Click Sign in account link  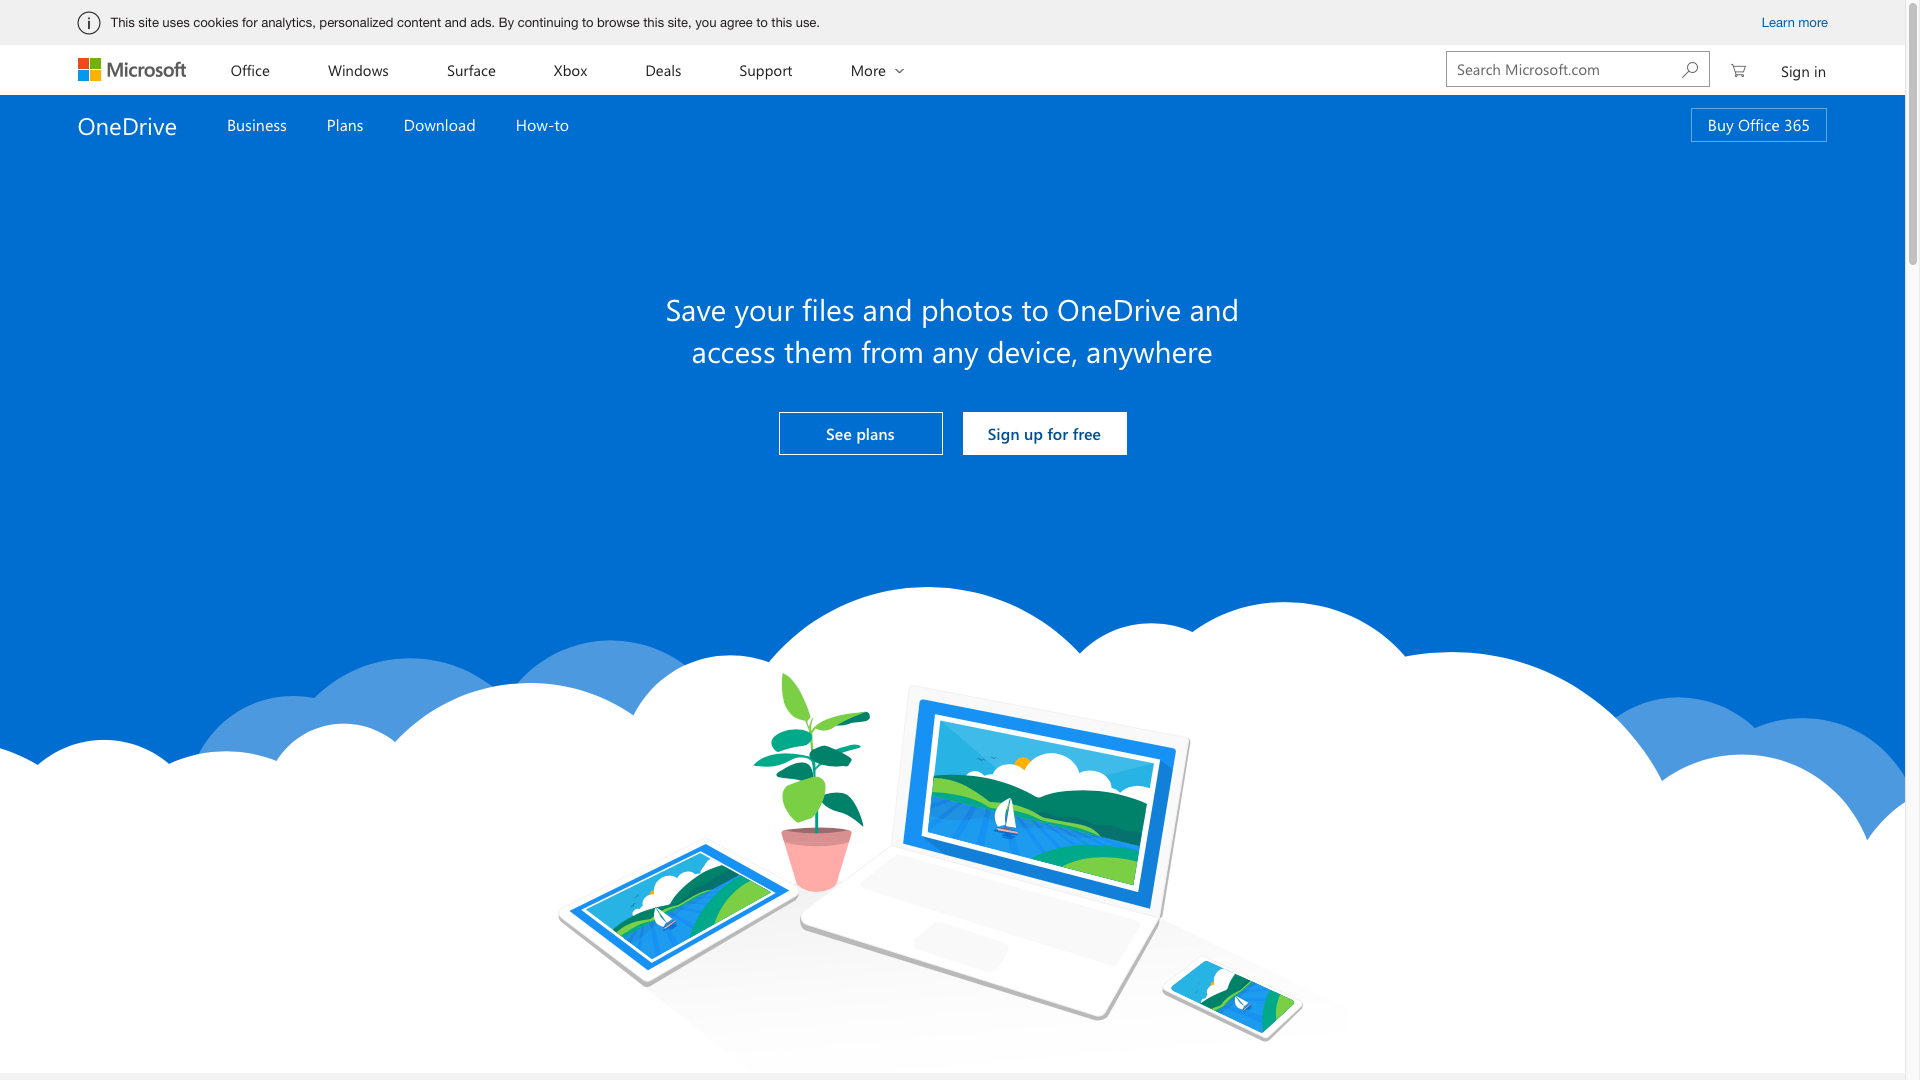coord(1803,71)
